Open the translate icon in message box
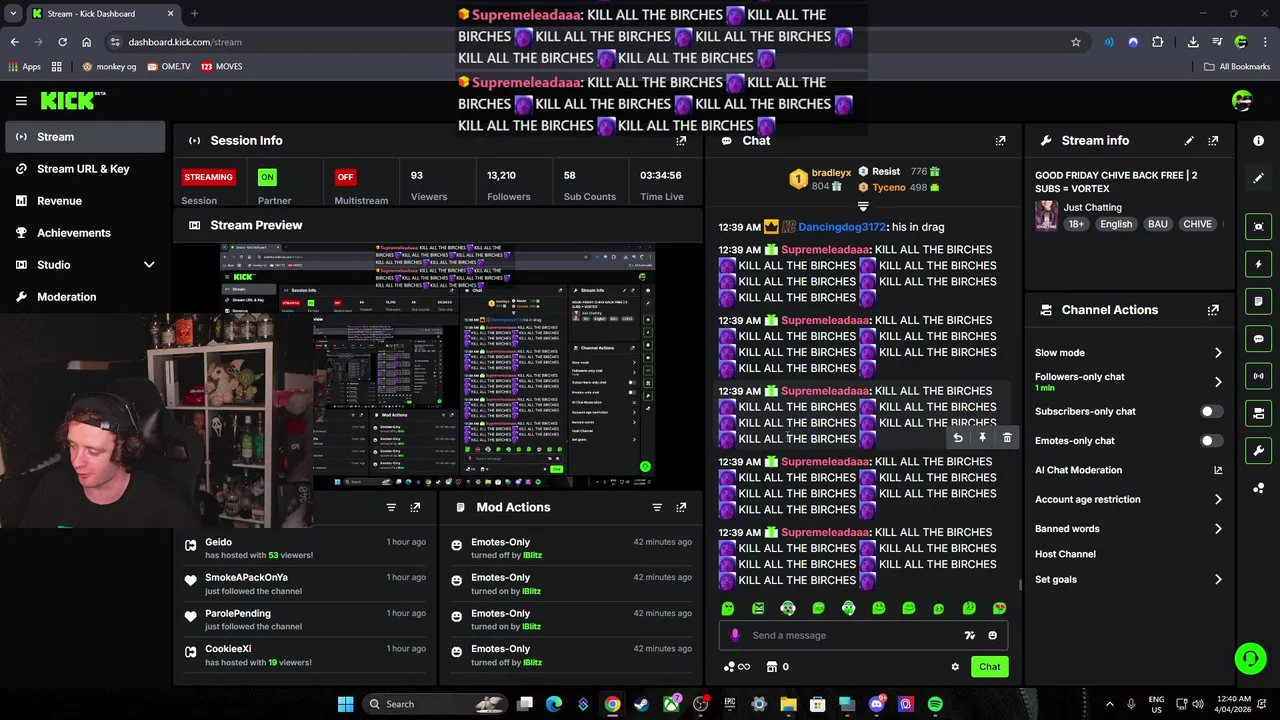 pyautogui.click(x=969, y=635)
